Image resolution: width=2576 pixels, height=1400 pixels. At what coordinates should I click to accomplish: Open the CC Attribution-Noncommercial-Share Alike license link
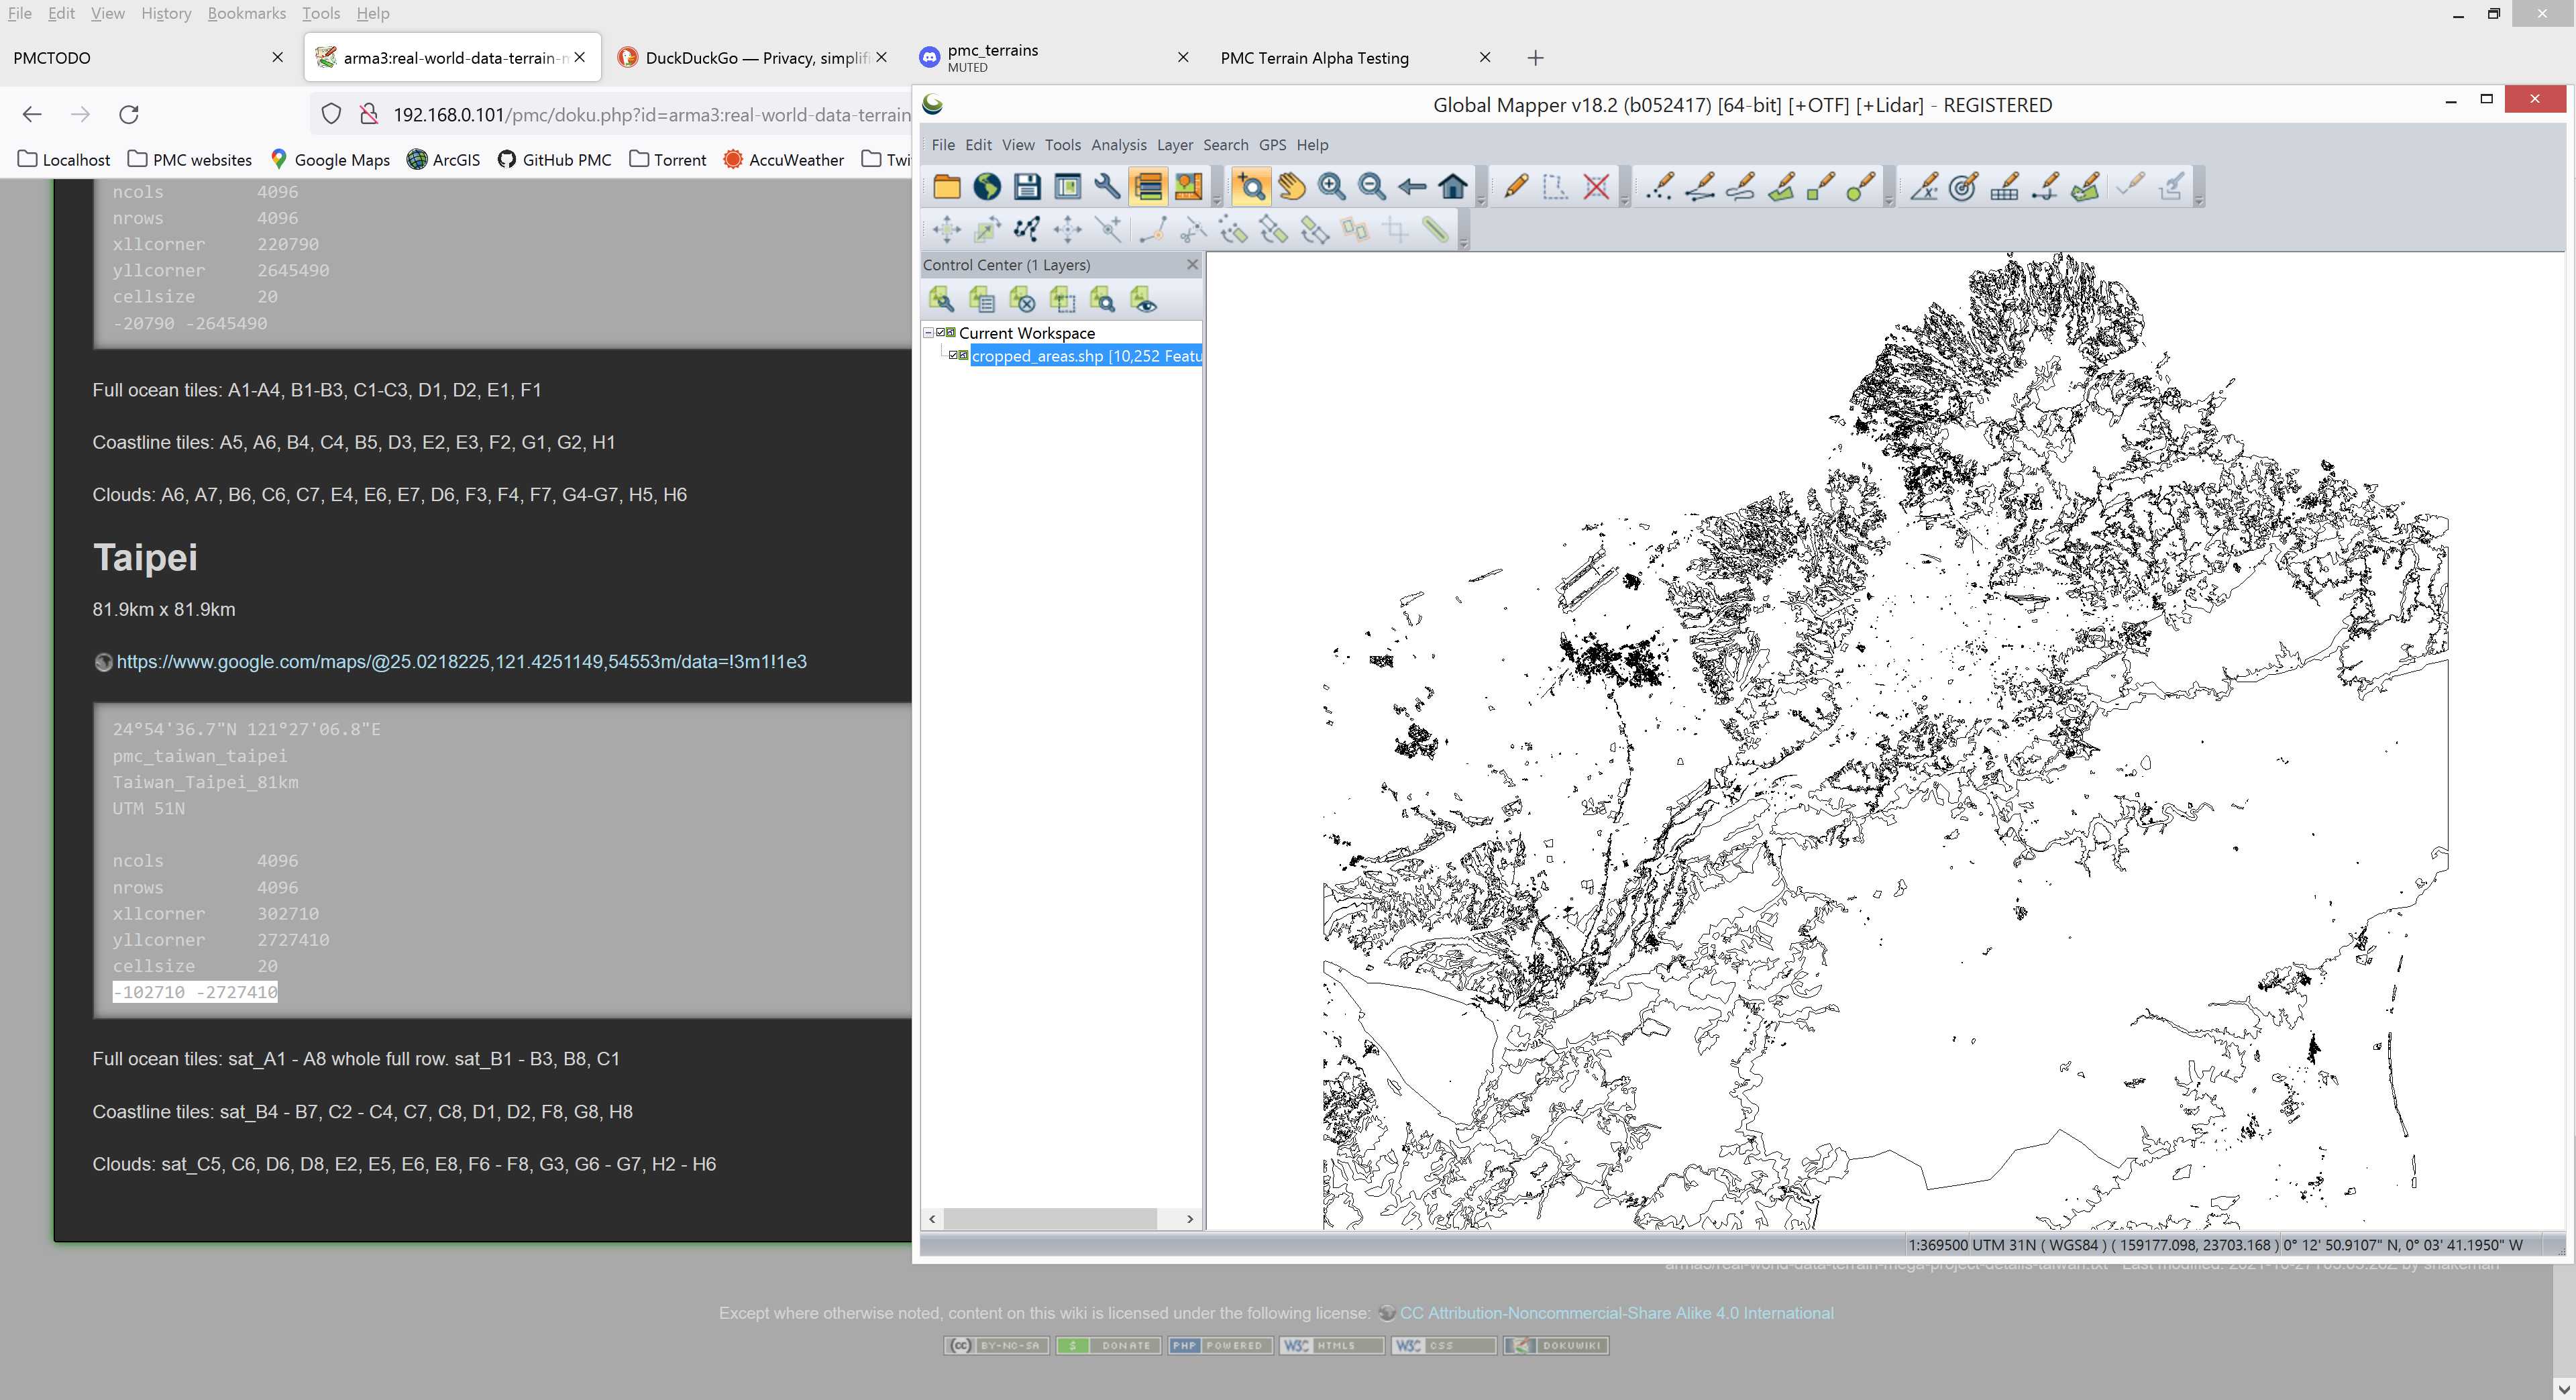pyautogui.click(x=1616, y=1313)
